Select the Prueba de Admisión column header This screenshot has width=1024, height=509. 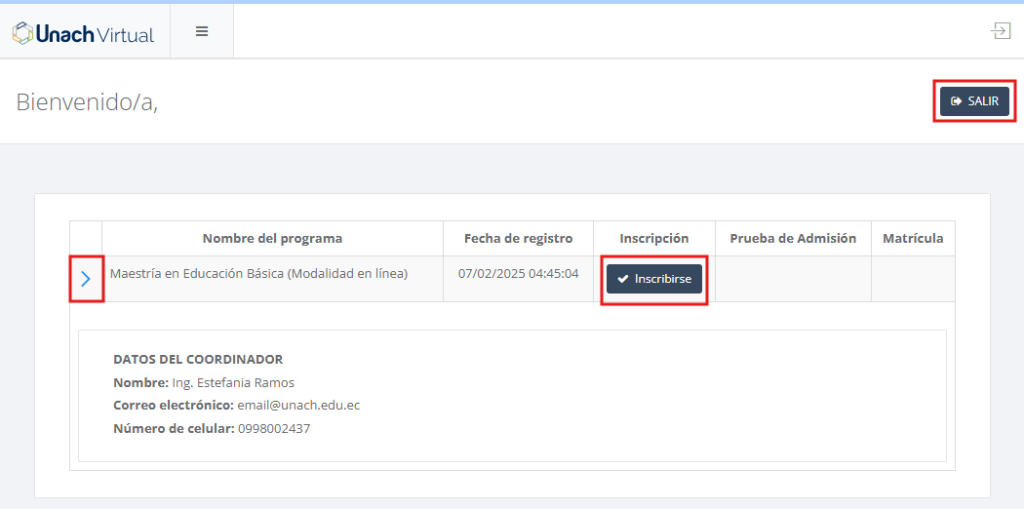[793, 238]
